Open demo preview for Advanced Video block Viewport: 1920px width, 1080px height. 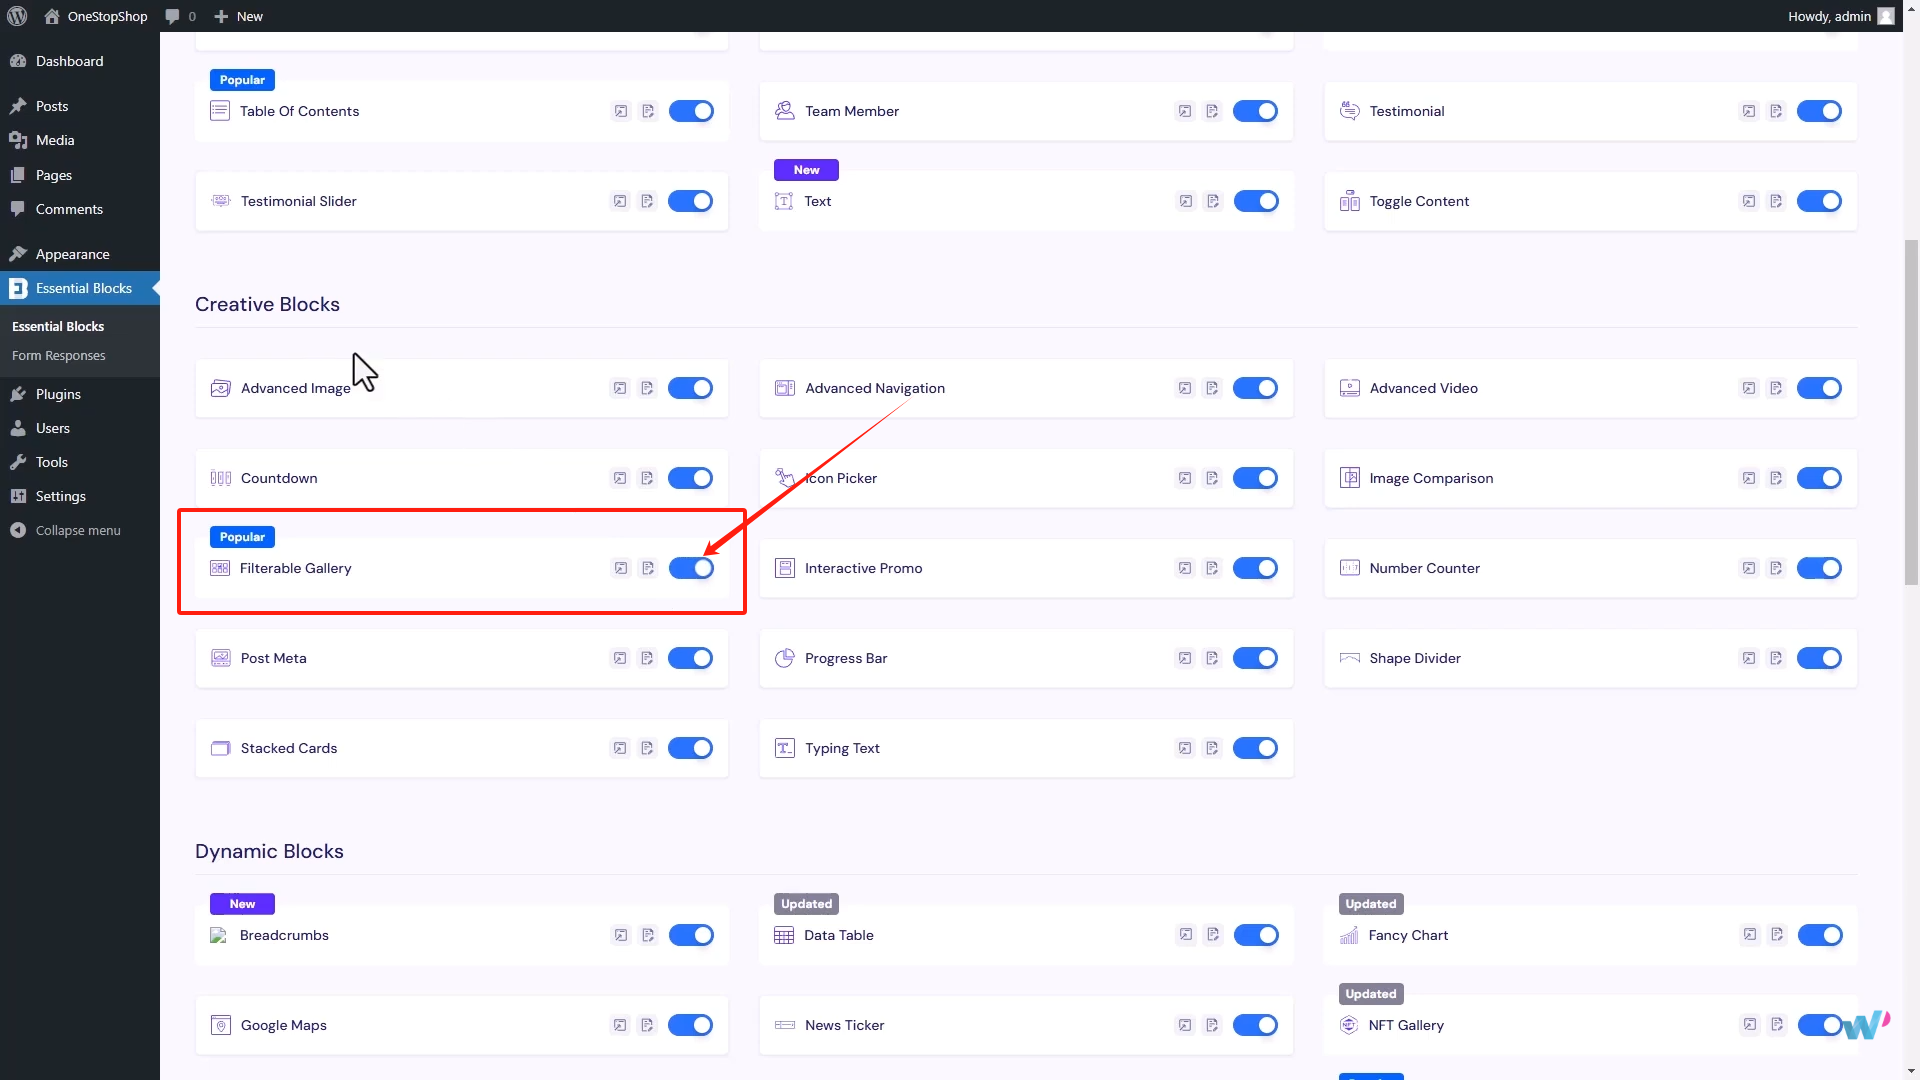(1750, 388)
